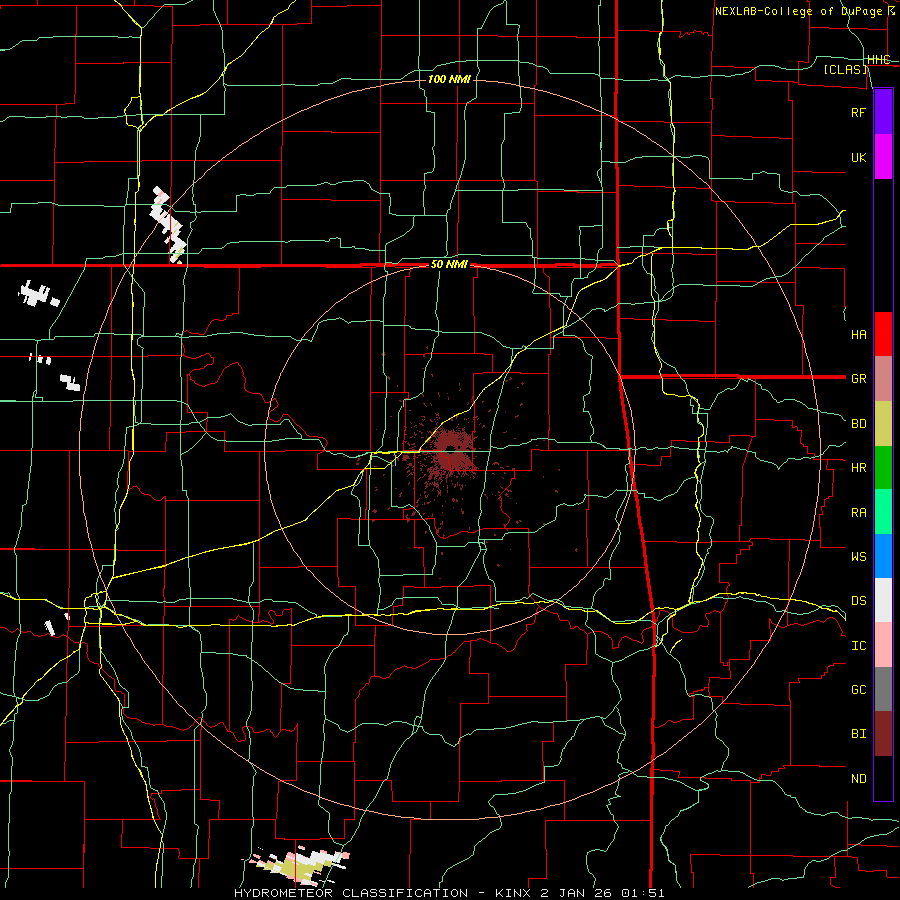
Task: Click the '50 NMI' range ring label
Action: (449, 265)
